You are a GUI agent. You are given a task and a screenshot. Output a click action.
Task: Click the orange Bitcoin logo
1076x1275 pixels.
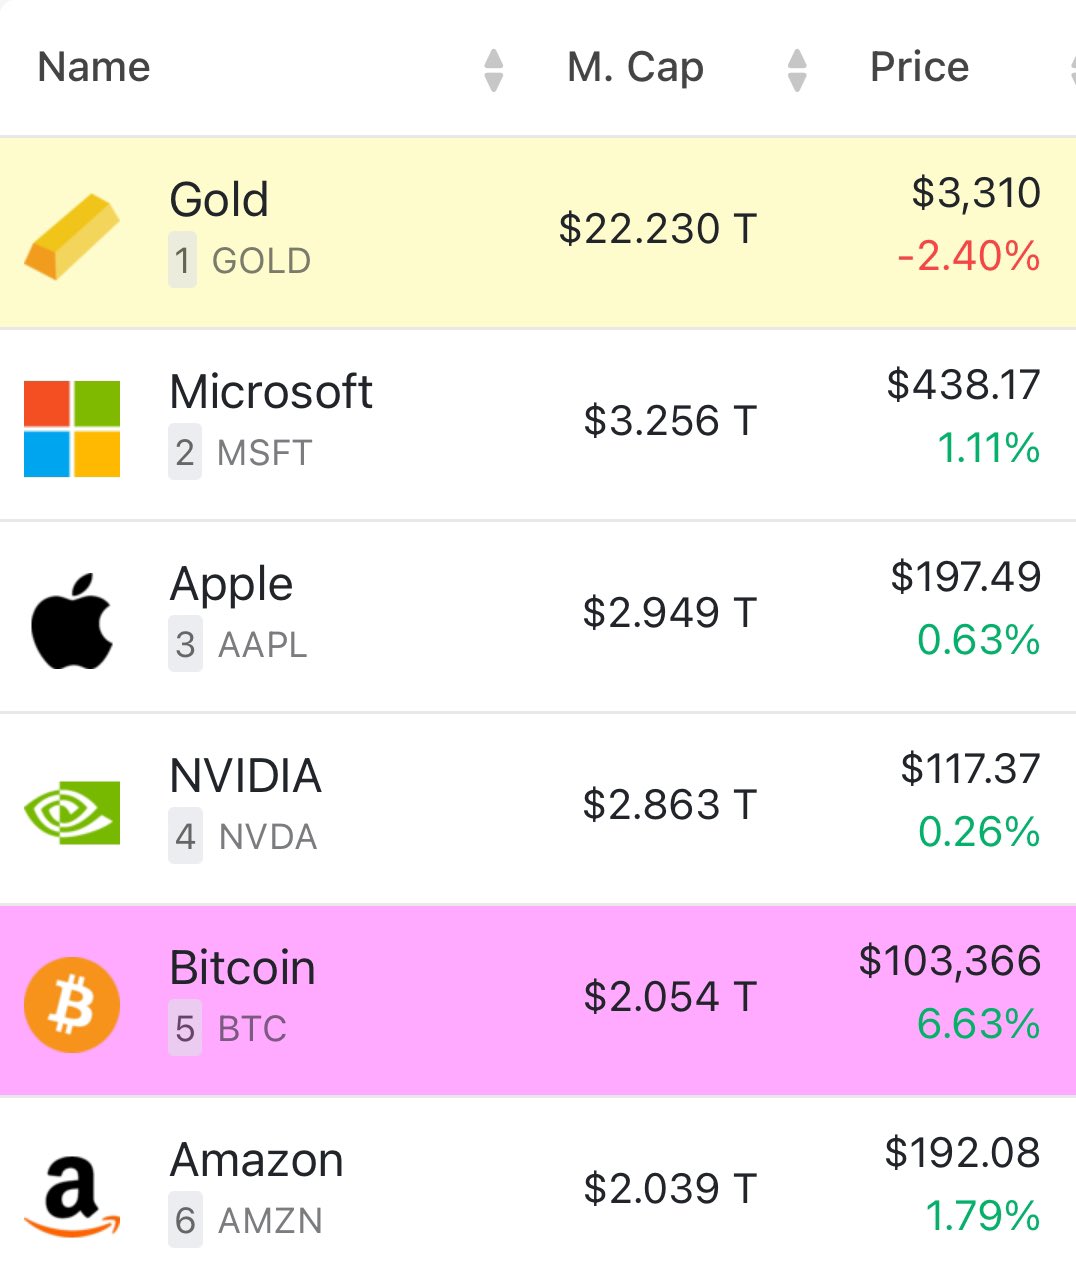72,1004
